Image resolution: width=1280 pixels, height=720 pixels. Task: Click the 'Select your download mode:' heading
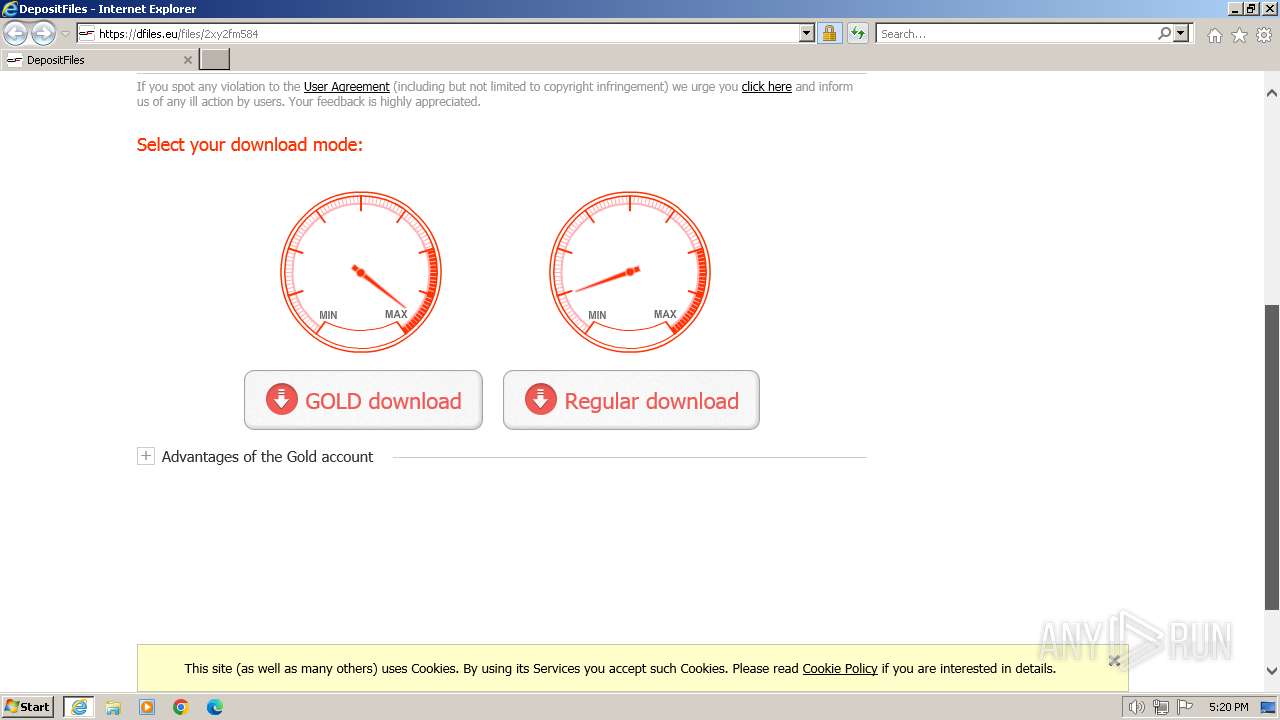tap(250, 145)
